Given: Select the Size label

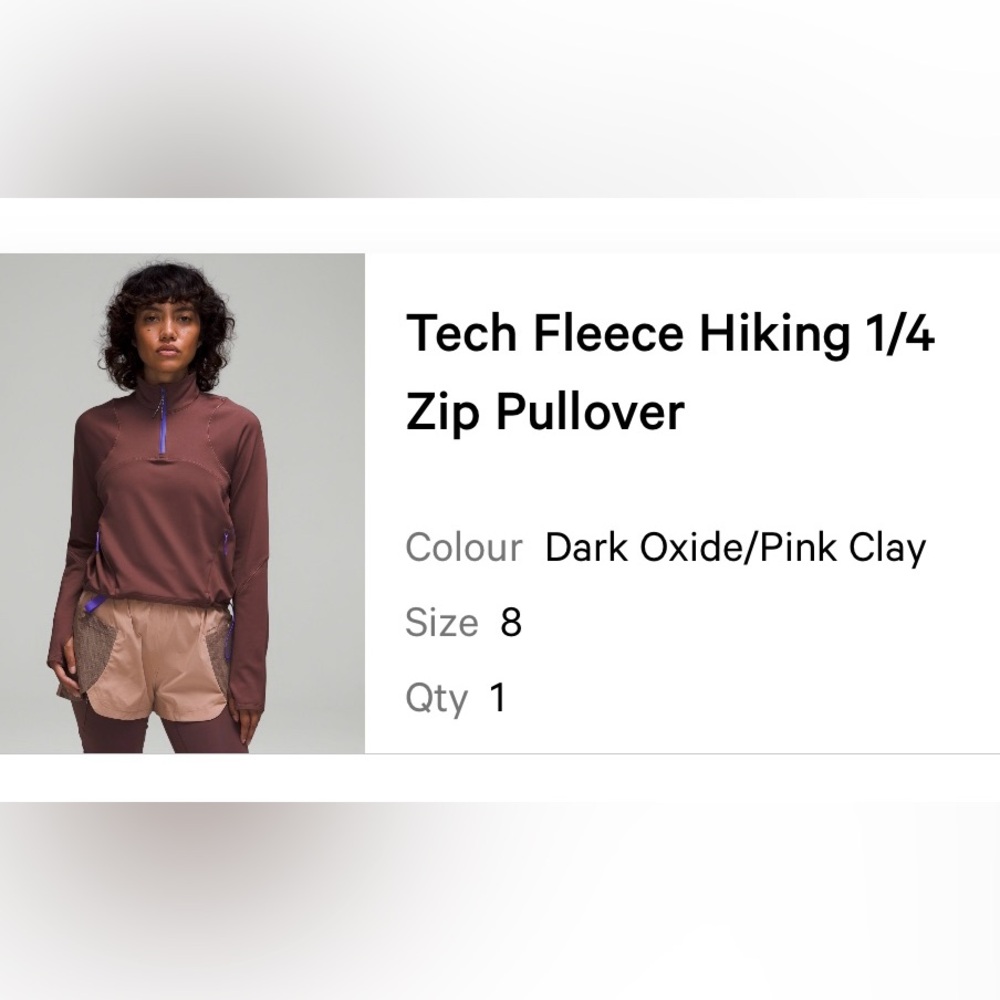Looking at the screenshot, I should (x=441, y=623).
